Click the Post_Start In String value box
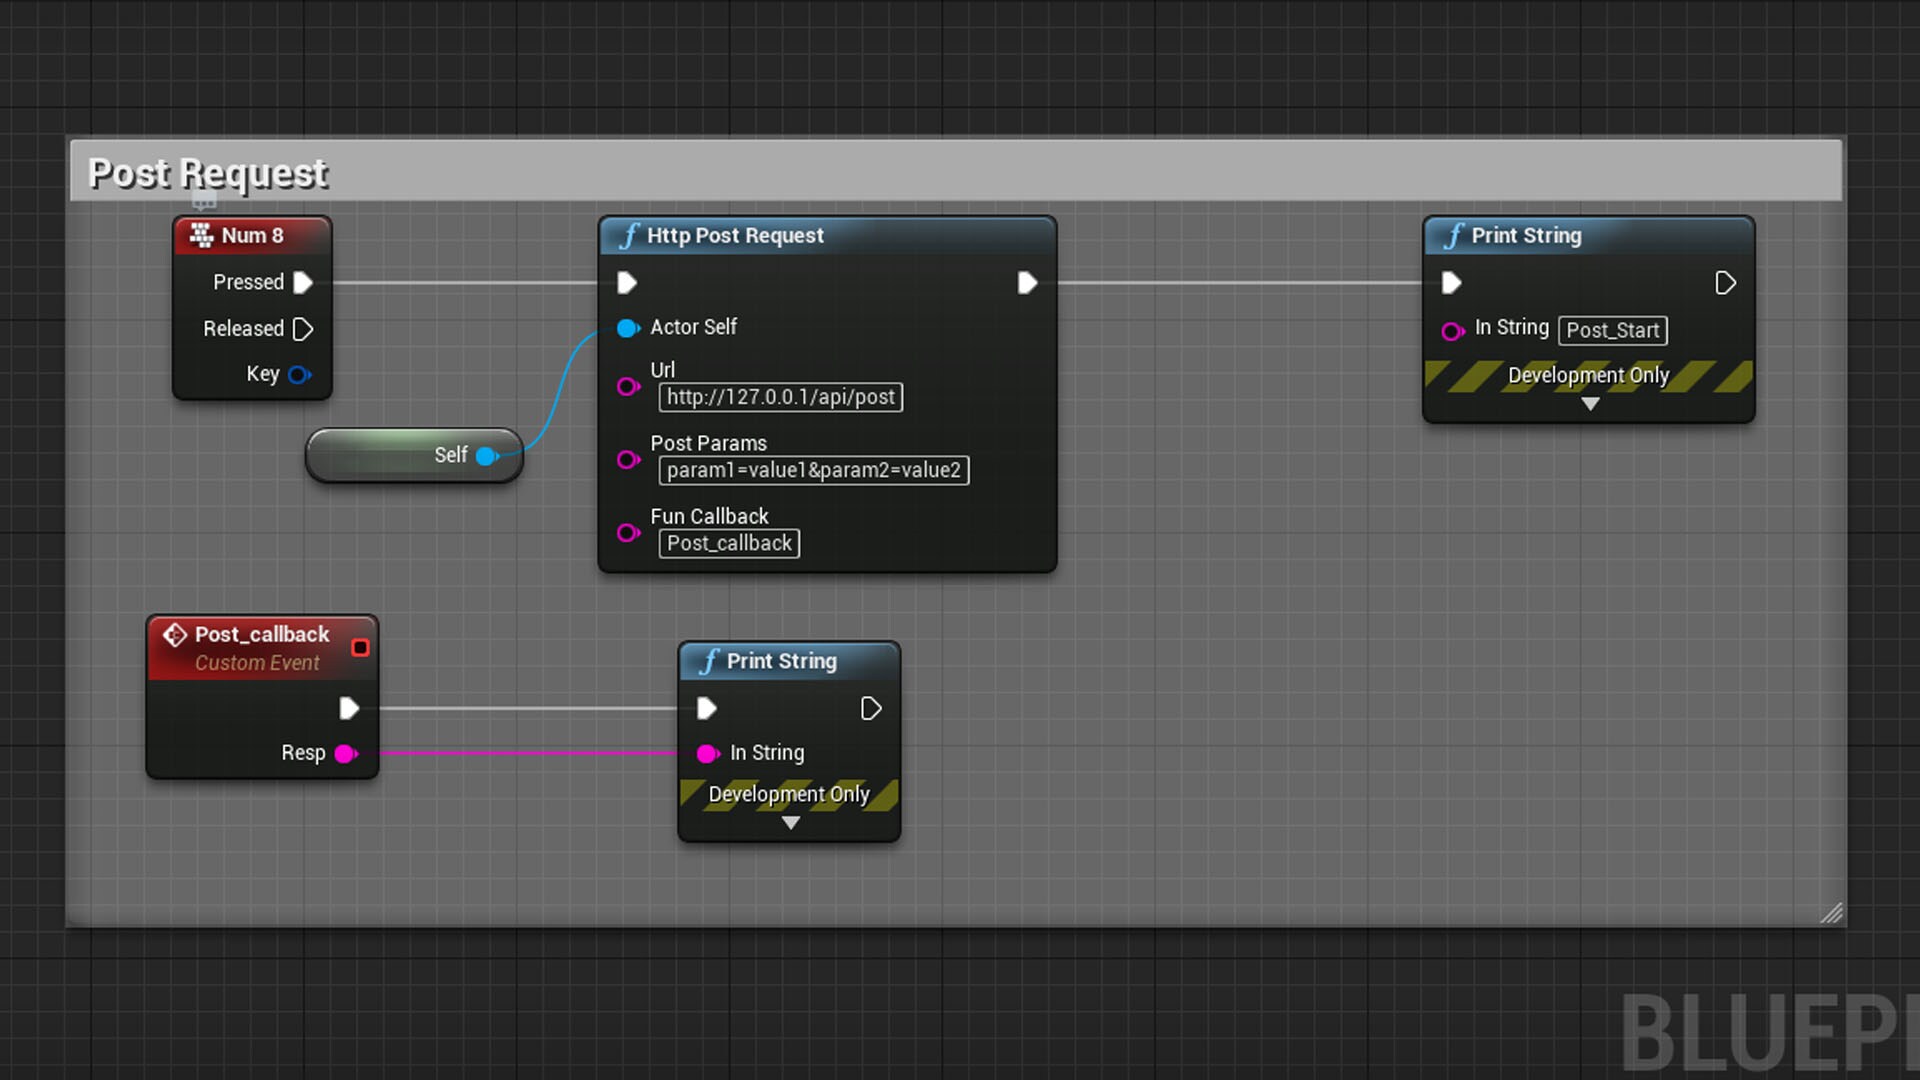The height and width of the screenshot is (1080, 1920). (1612, 331)
